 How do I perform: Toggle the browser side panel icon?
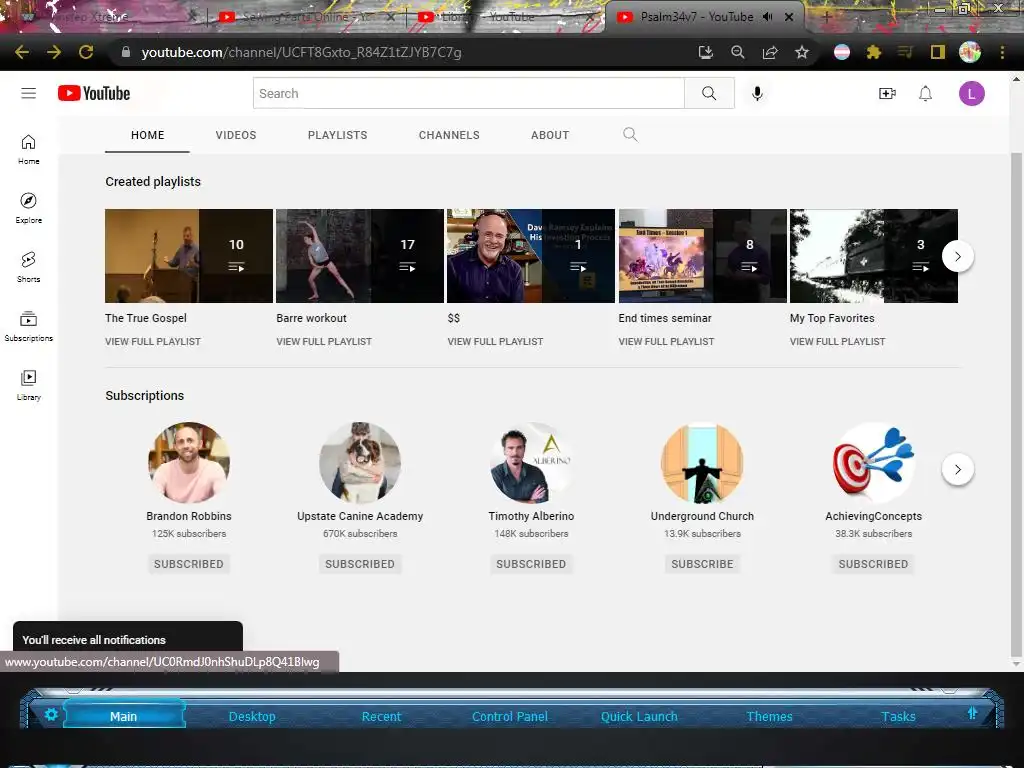(x=938, y=52)
